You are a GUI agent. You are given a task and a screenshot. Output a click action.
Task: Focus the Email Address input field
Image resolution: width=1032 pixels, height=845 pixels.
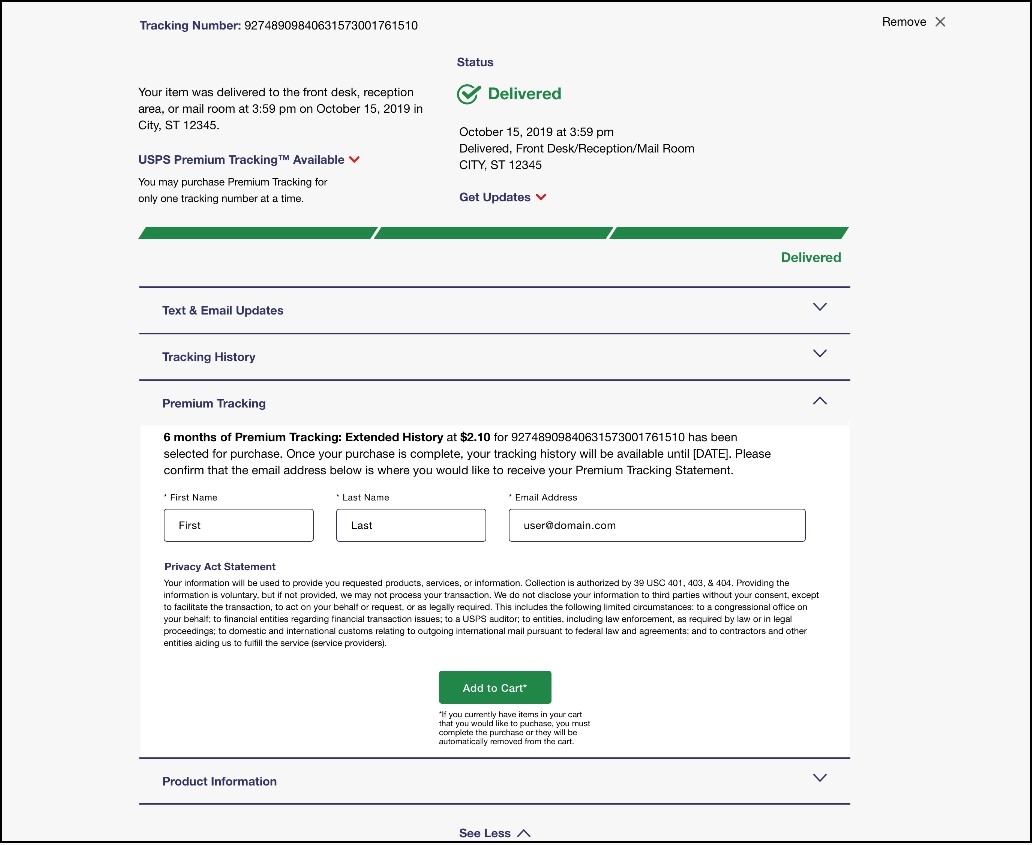(658, 525)
